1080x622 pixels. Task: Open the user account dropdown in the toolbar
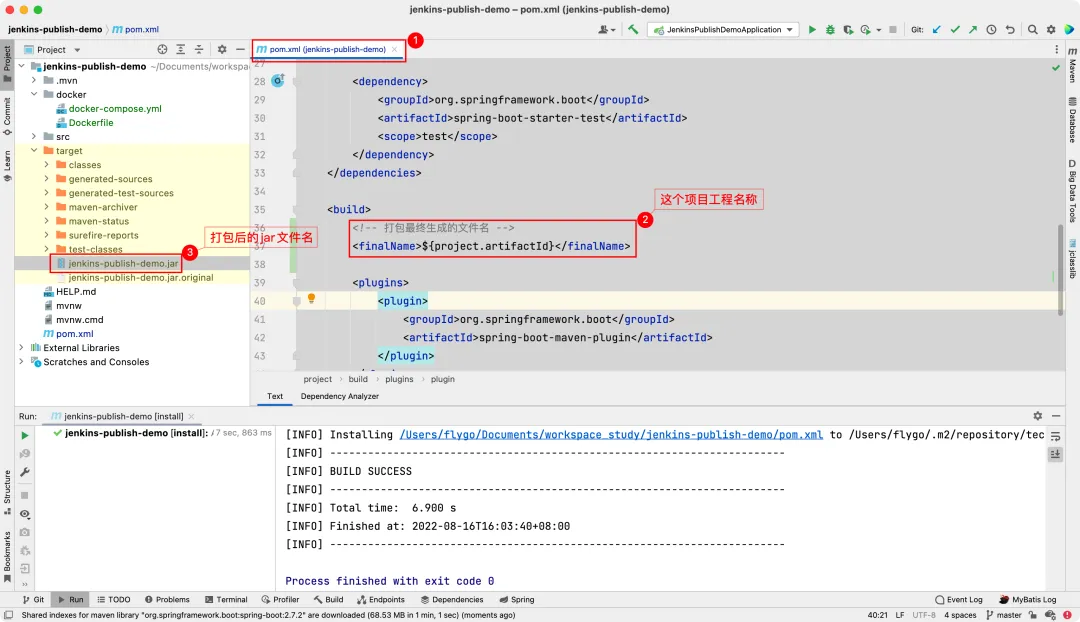(607, 30)
